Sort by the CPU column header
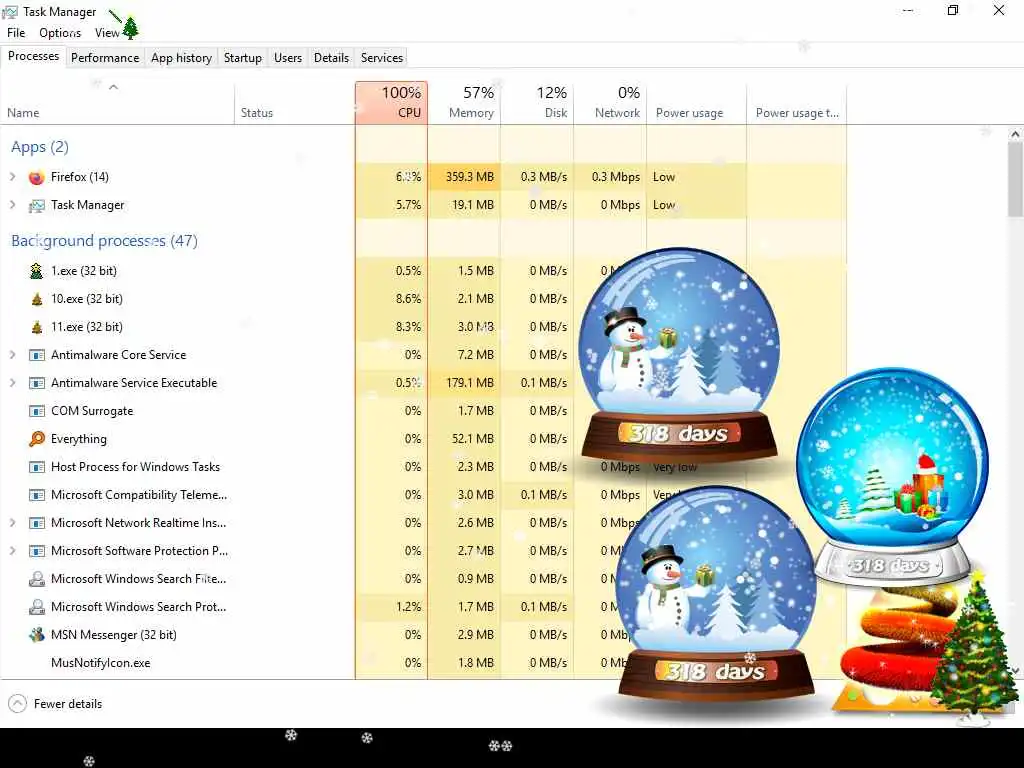 click(391, 103)
